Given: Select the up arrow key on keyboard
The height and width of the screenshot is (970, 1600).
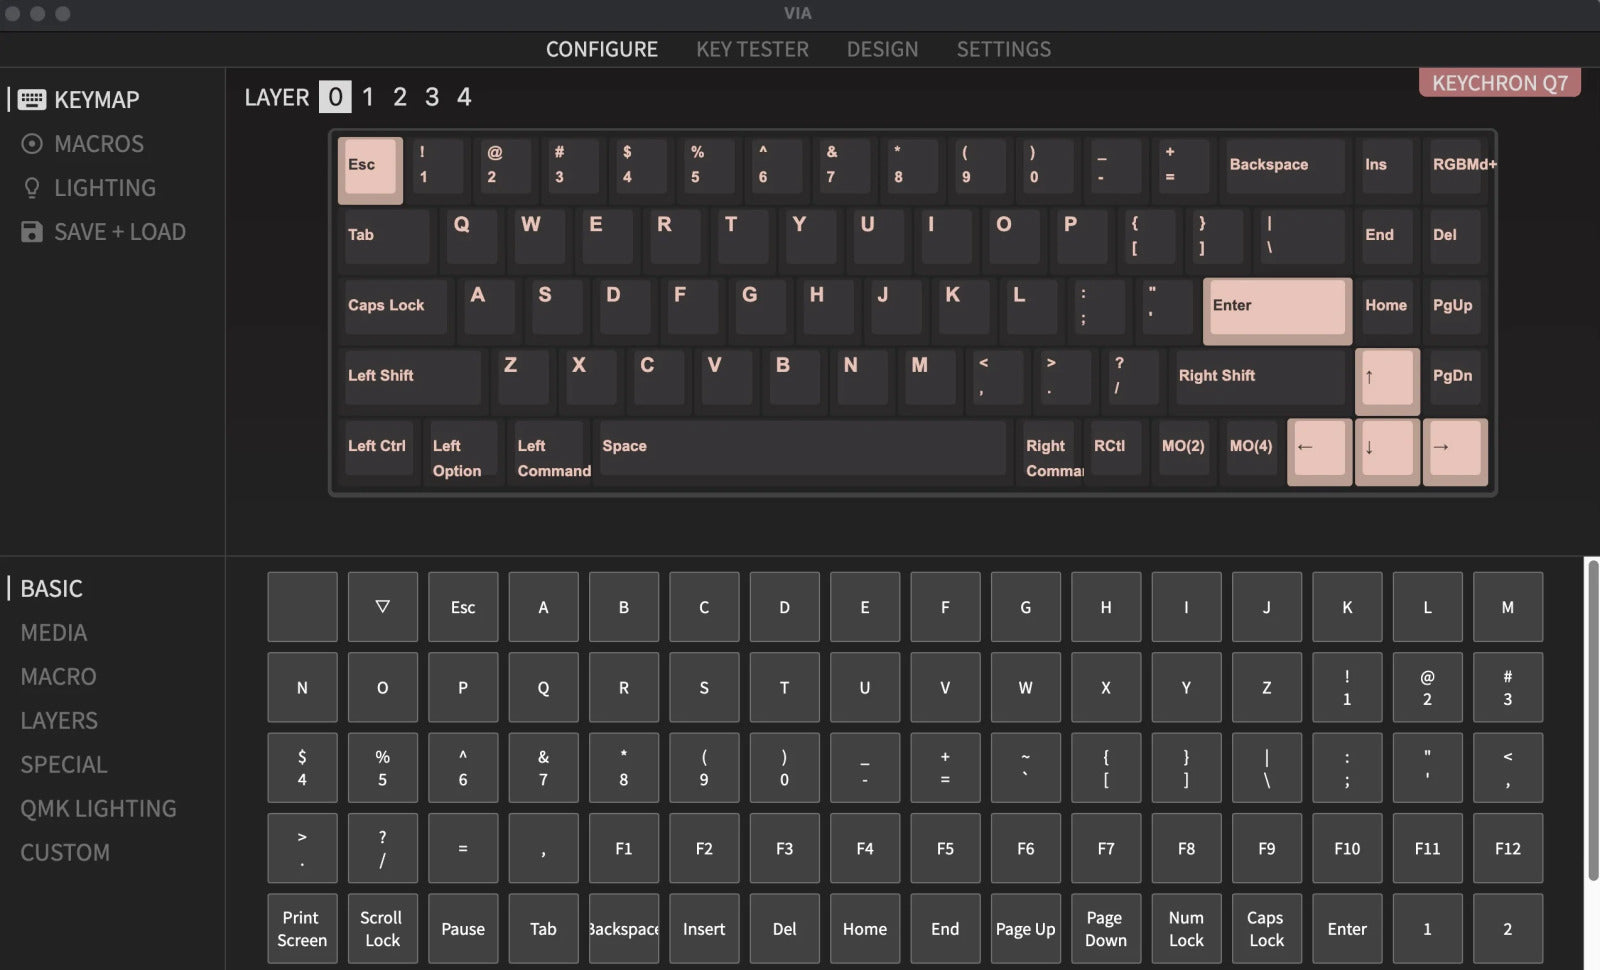Looking at the screenshot, I should point(1386,379).
